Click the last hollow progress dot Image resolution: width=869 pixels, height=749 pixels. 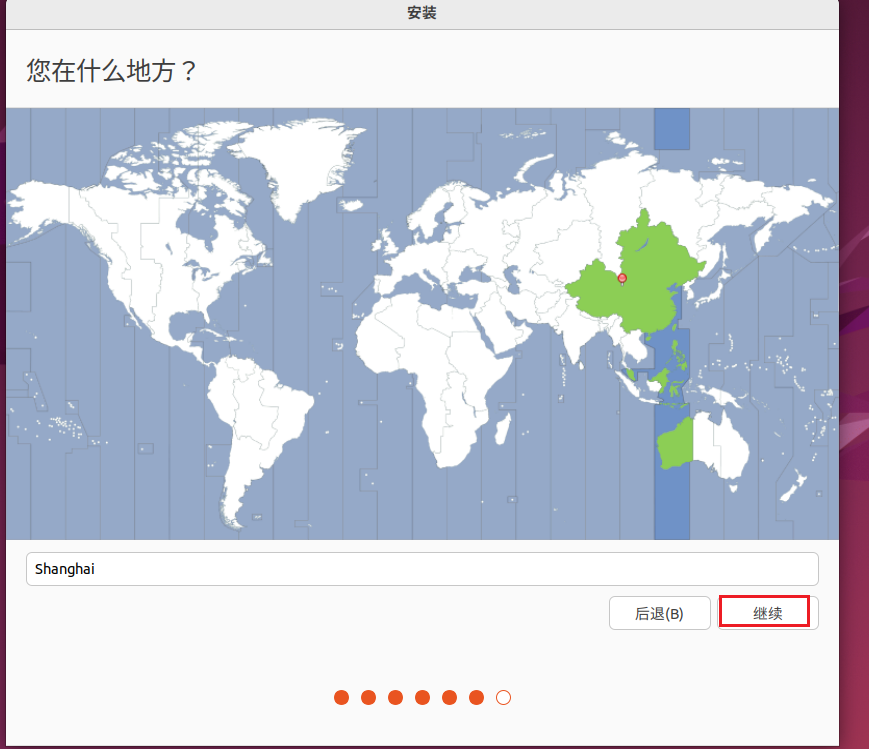(x=503, y=697)
